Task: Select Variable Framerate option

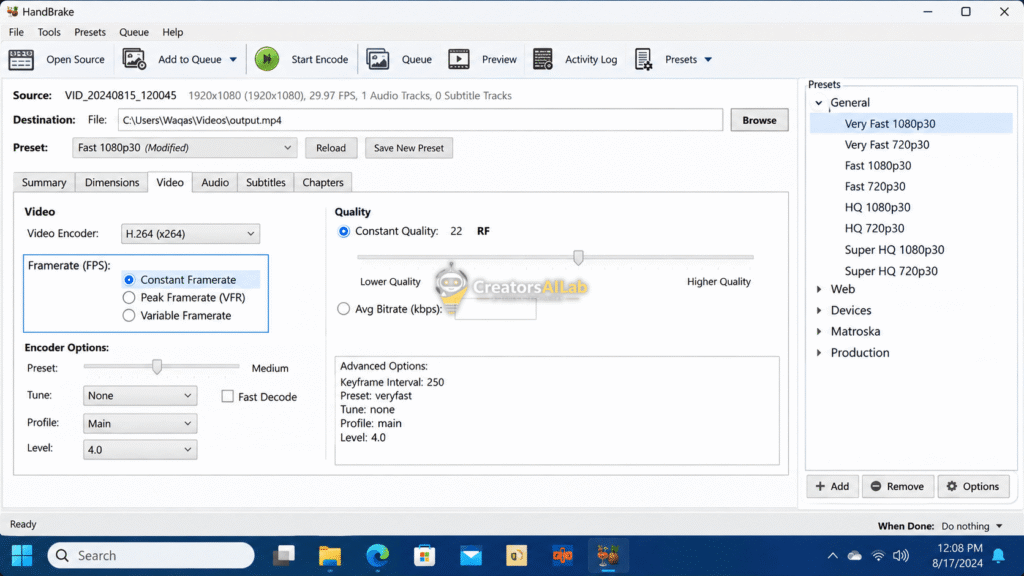Action: pos(129,316)
